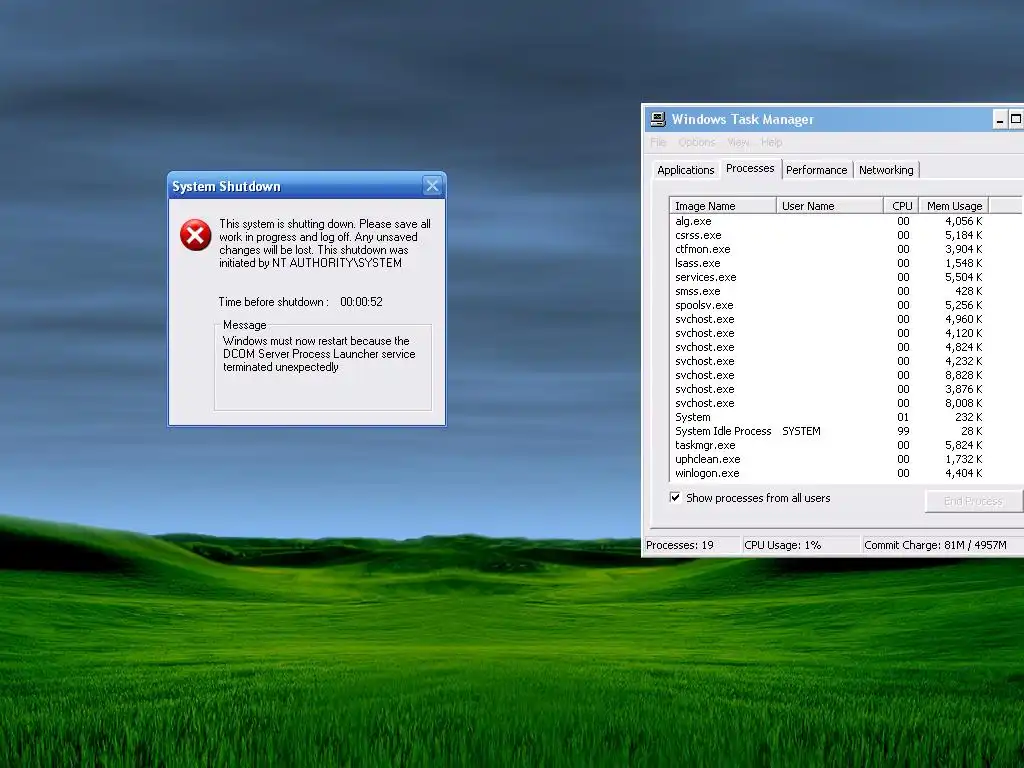Select svchost.exe using 3,876 K

pyautogui.click(x=829, y=389)
